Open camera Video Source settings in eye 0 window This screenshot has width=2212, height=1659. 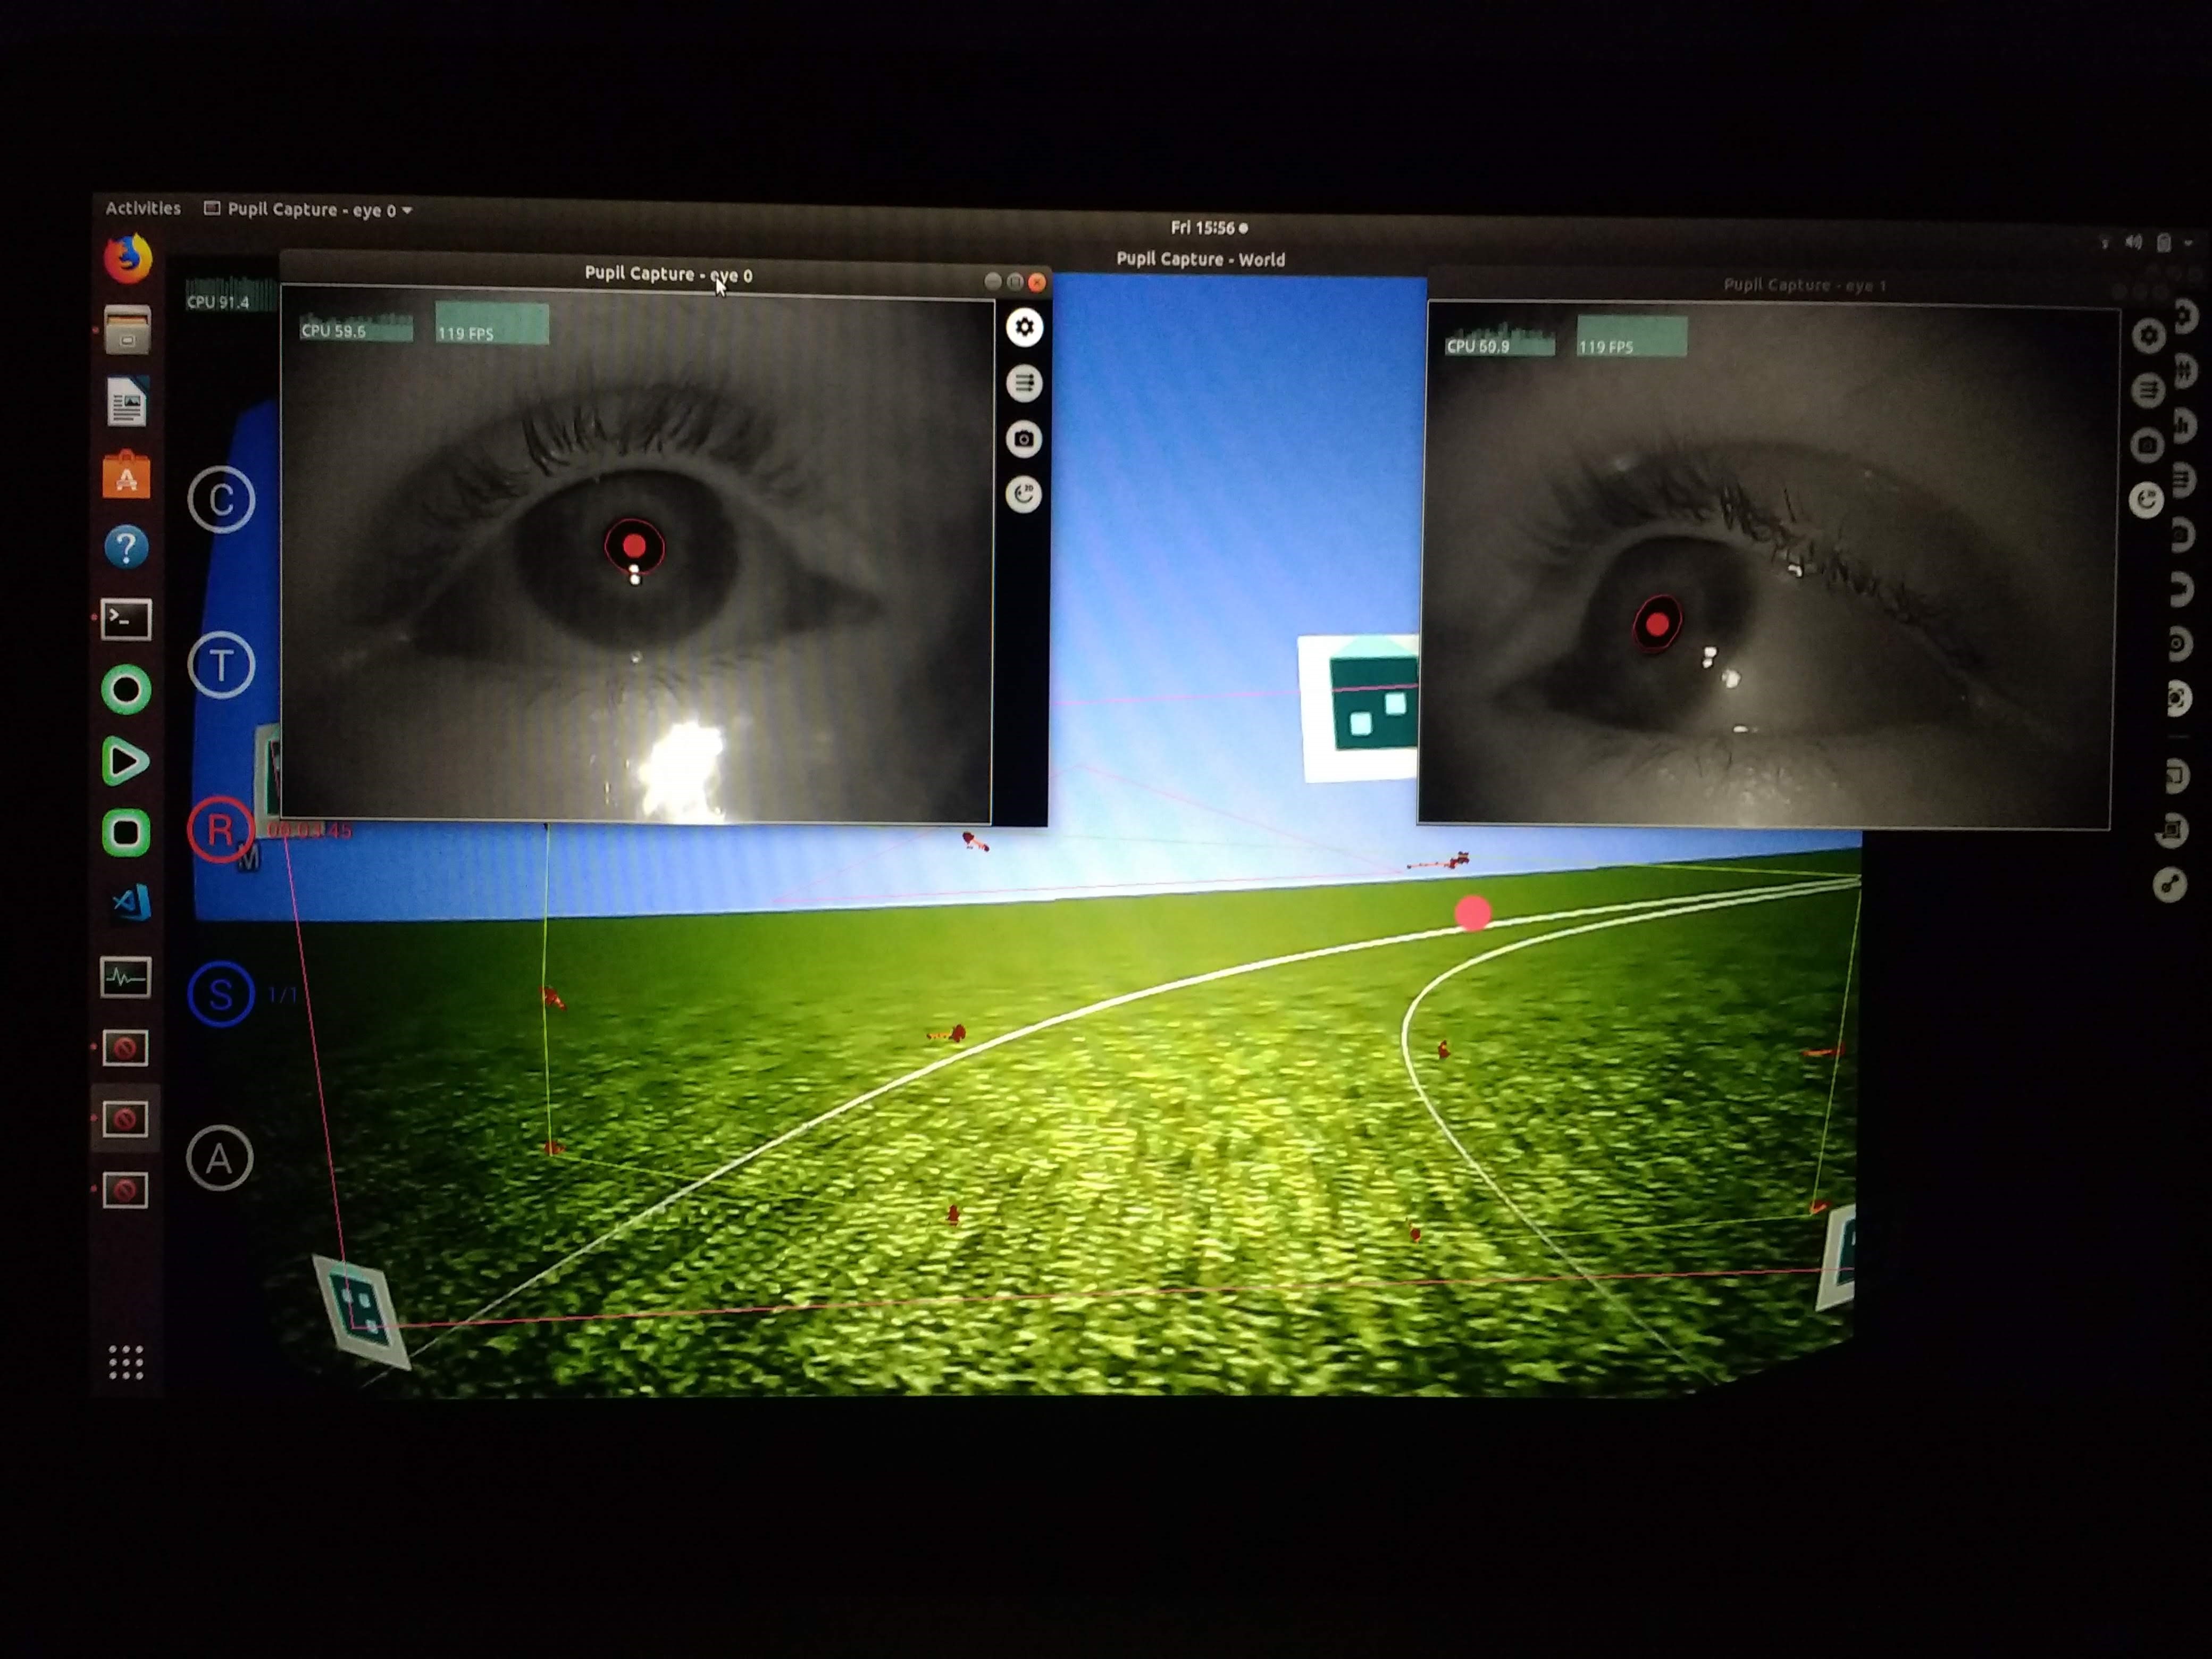pos(1023,439)
